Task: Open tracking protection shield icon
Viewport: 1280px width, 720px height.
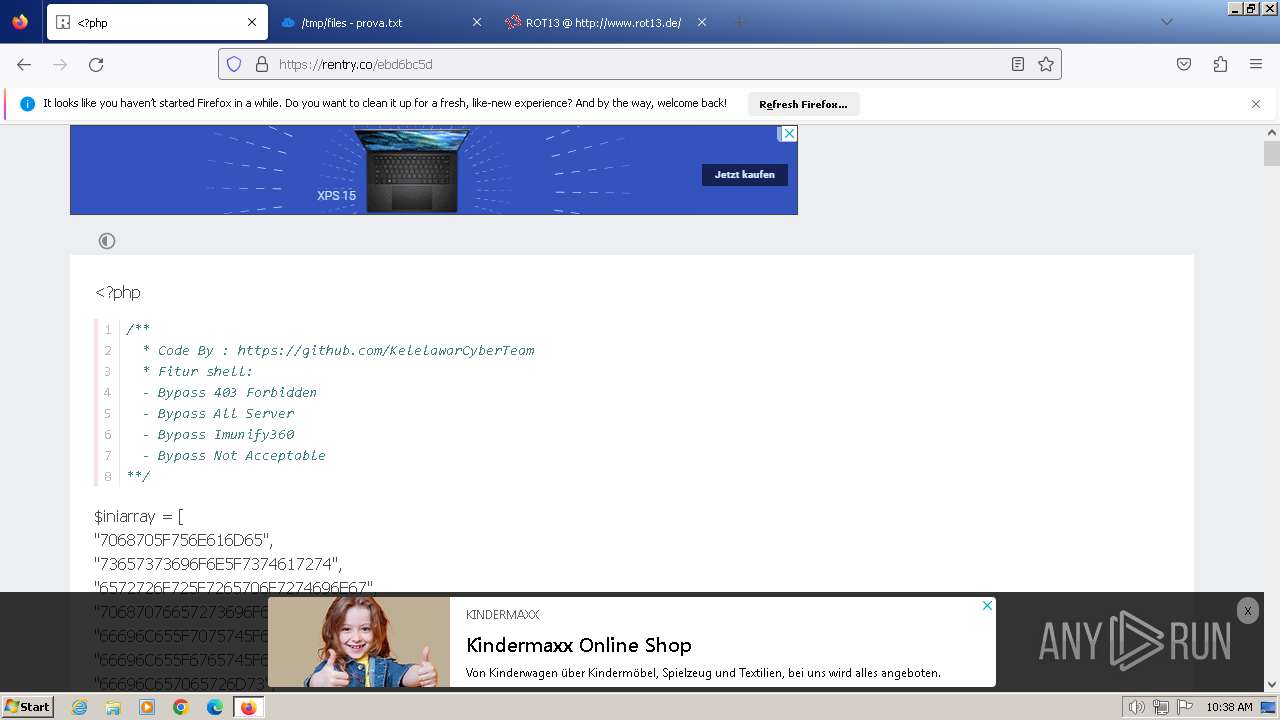Action: 234,64
